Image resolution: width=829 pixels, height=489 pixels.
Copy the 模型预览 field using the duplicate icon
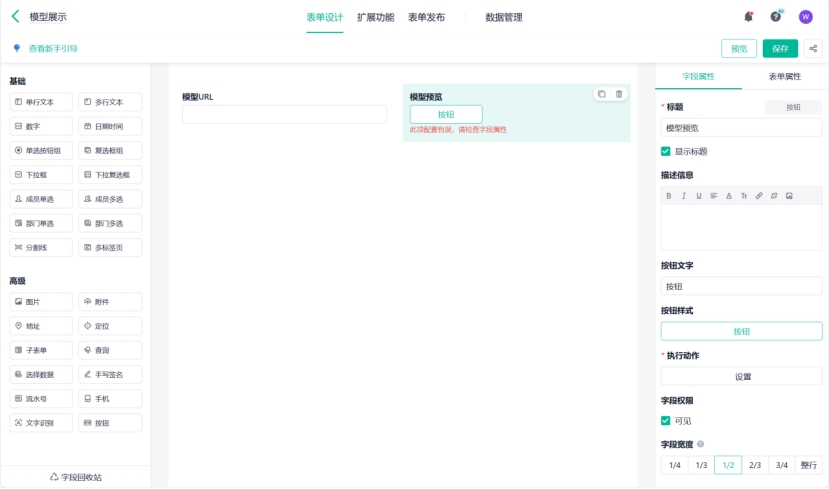(x=602, y=94)
